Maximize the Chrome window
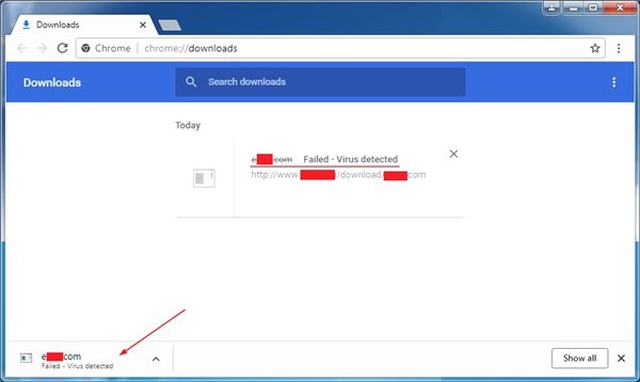Viewport: 640px width, 382px height. 593,7
